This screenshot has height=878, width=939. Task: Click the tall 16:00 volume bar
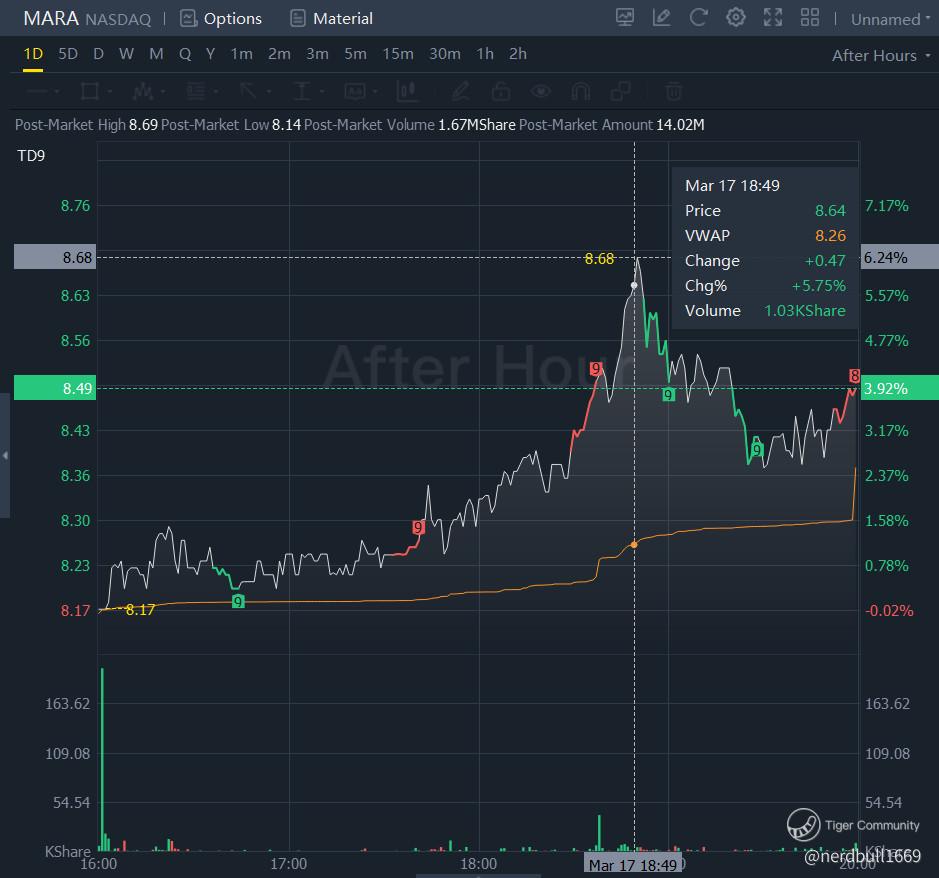(x=102, y=759)
